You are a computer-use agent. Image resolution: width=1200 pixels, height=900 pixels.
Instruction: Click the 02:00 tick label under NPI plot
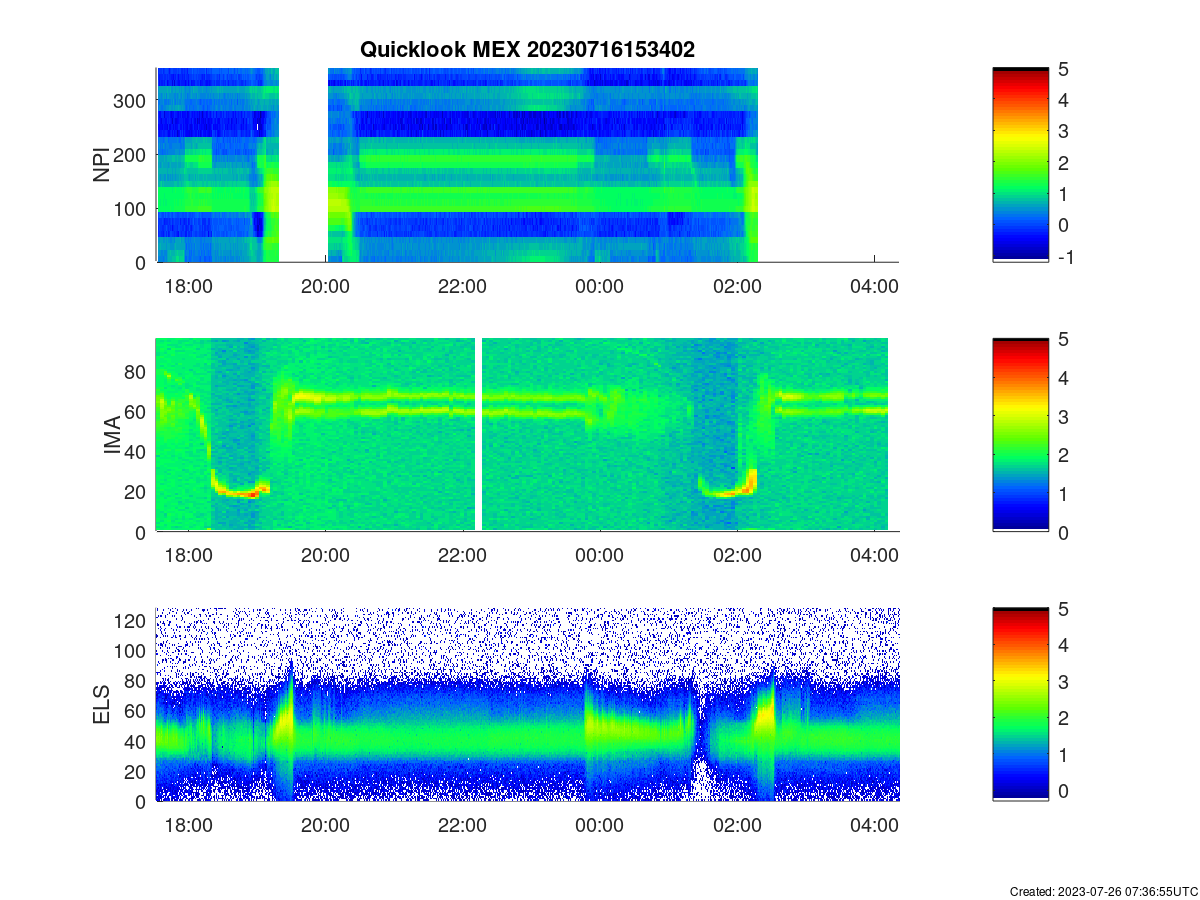tap(737, 286)
